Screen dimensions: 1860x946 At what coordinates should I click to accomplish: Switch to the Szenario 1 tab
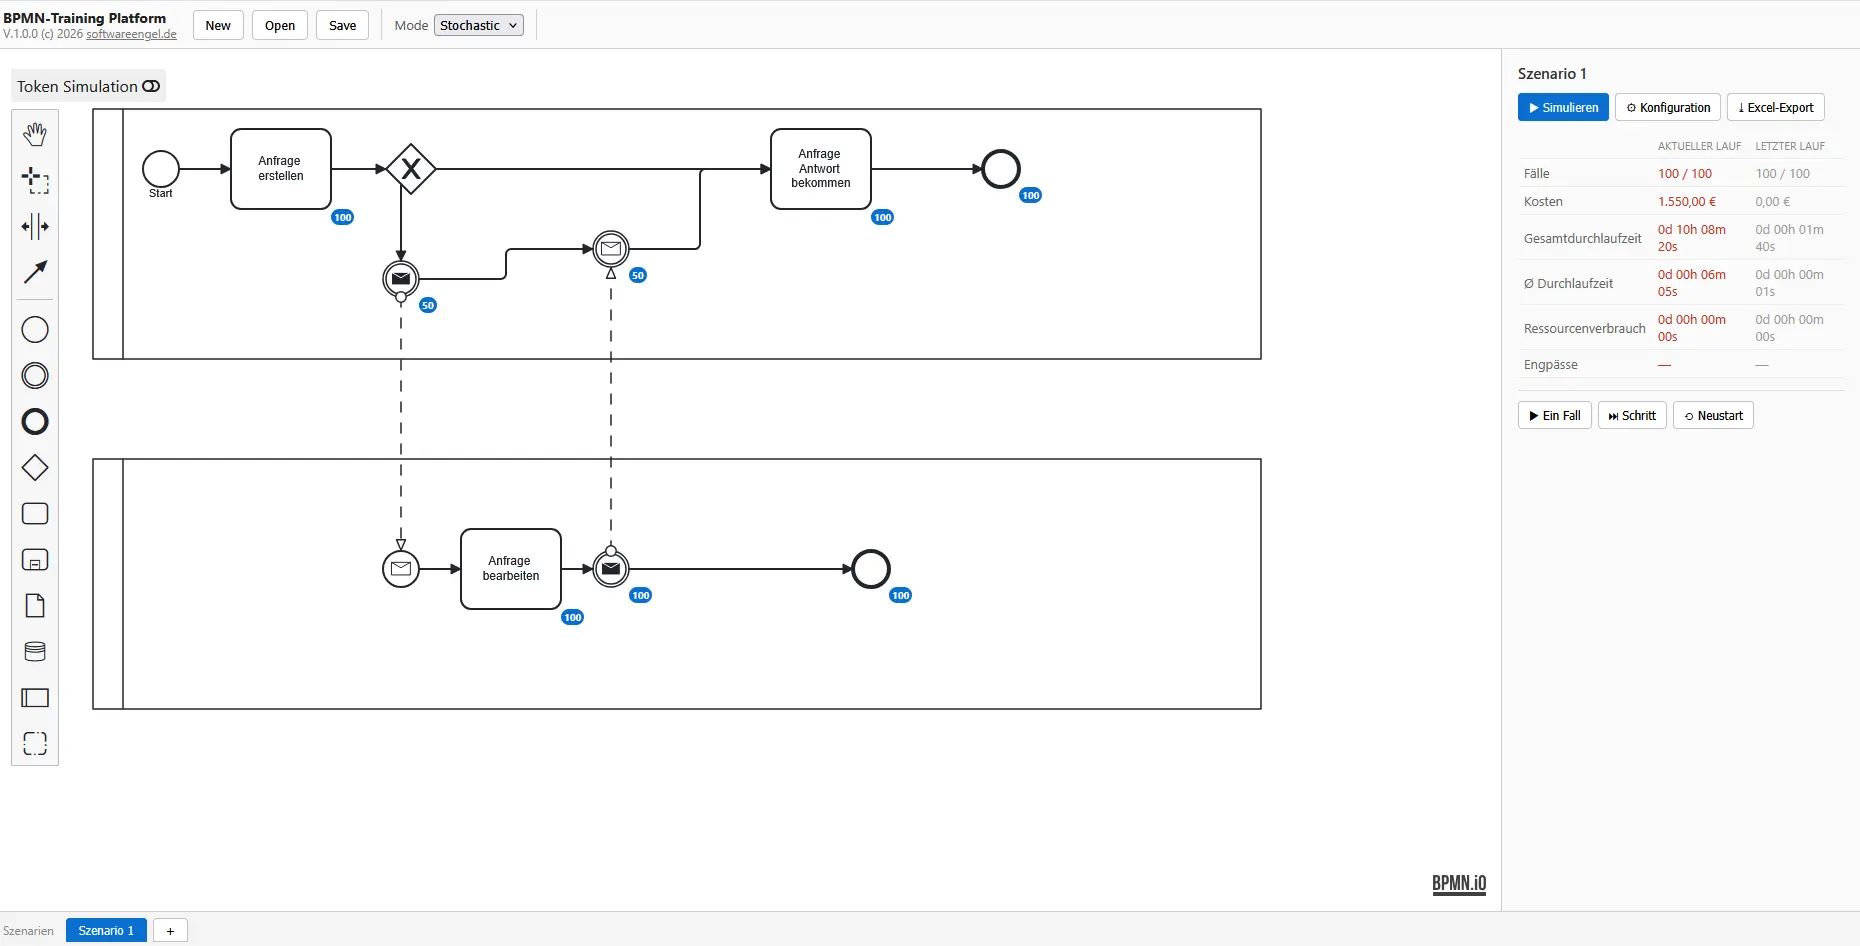pyautogui.click(x=106, y=930)
